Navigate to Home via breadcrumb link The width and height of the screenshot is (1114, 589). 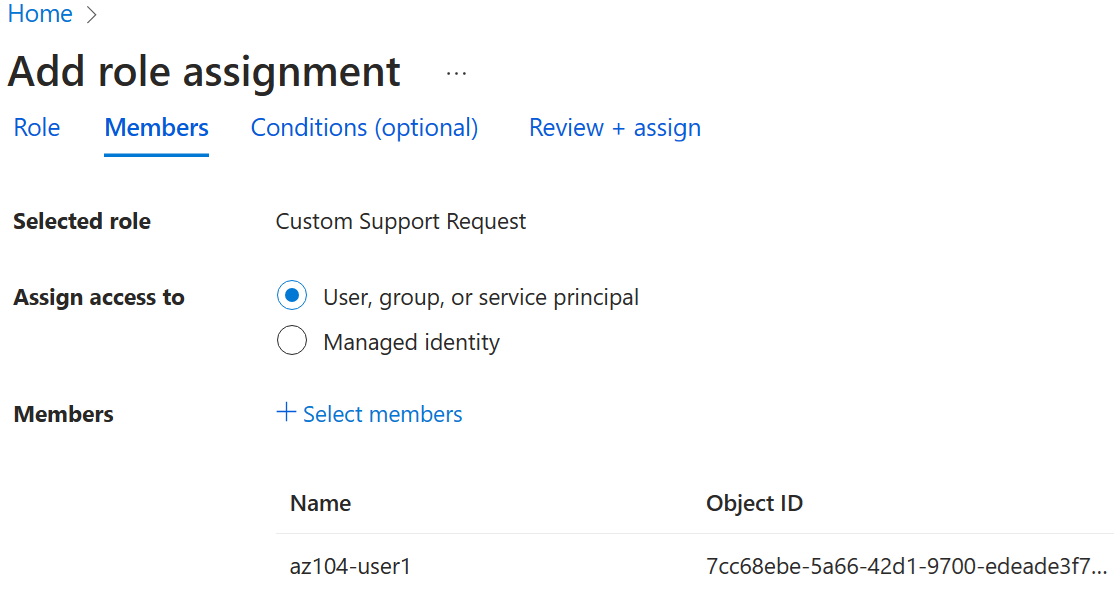(x=40, y=15)
